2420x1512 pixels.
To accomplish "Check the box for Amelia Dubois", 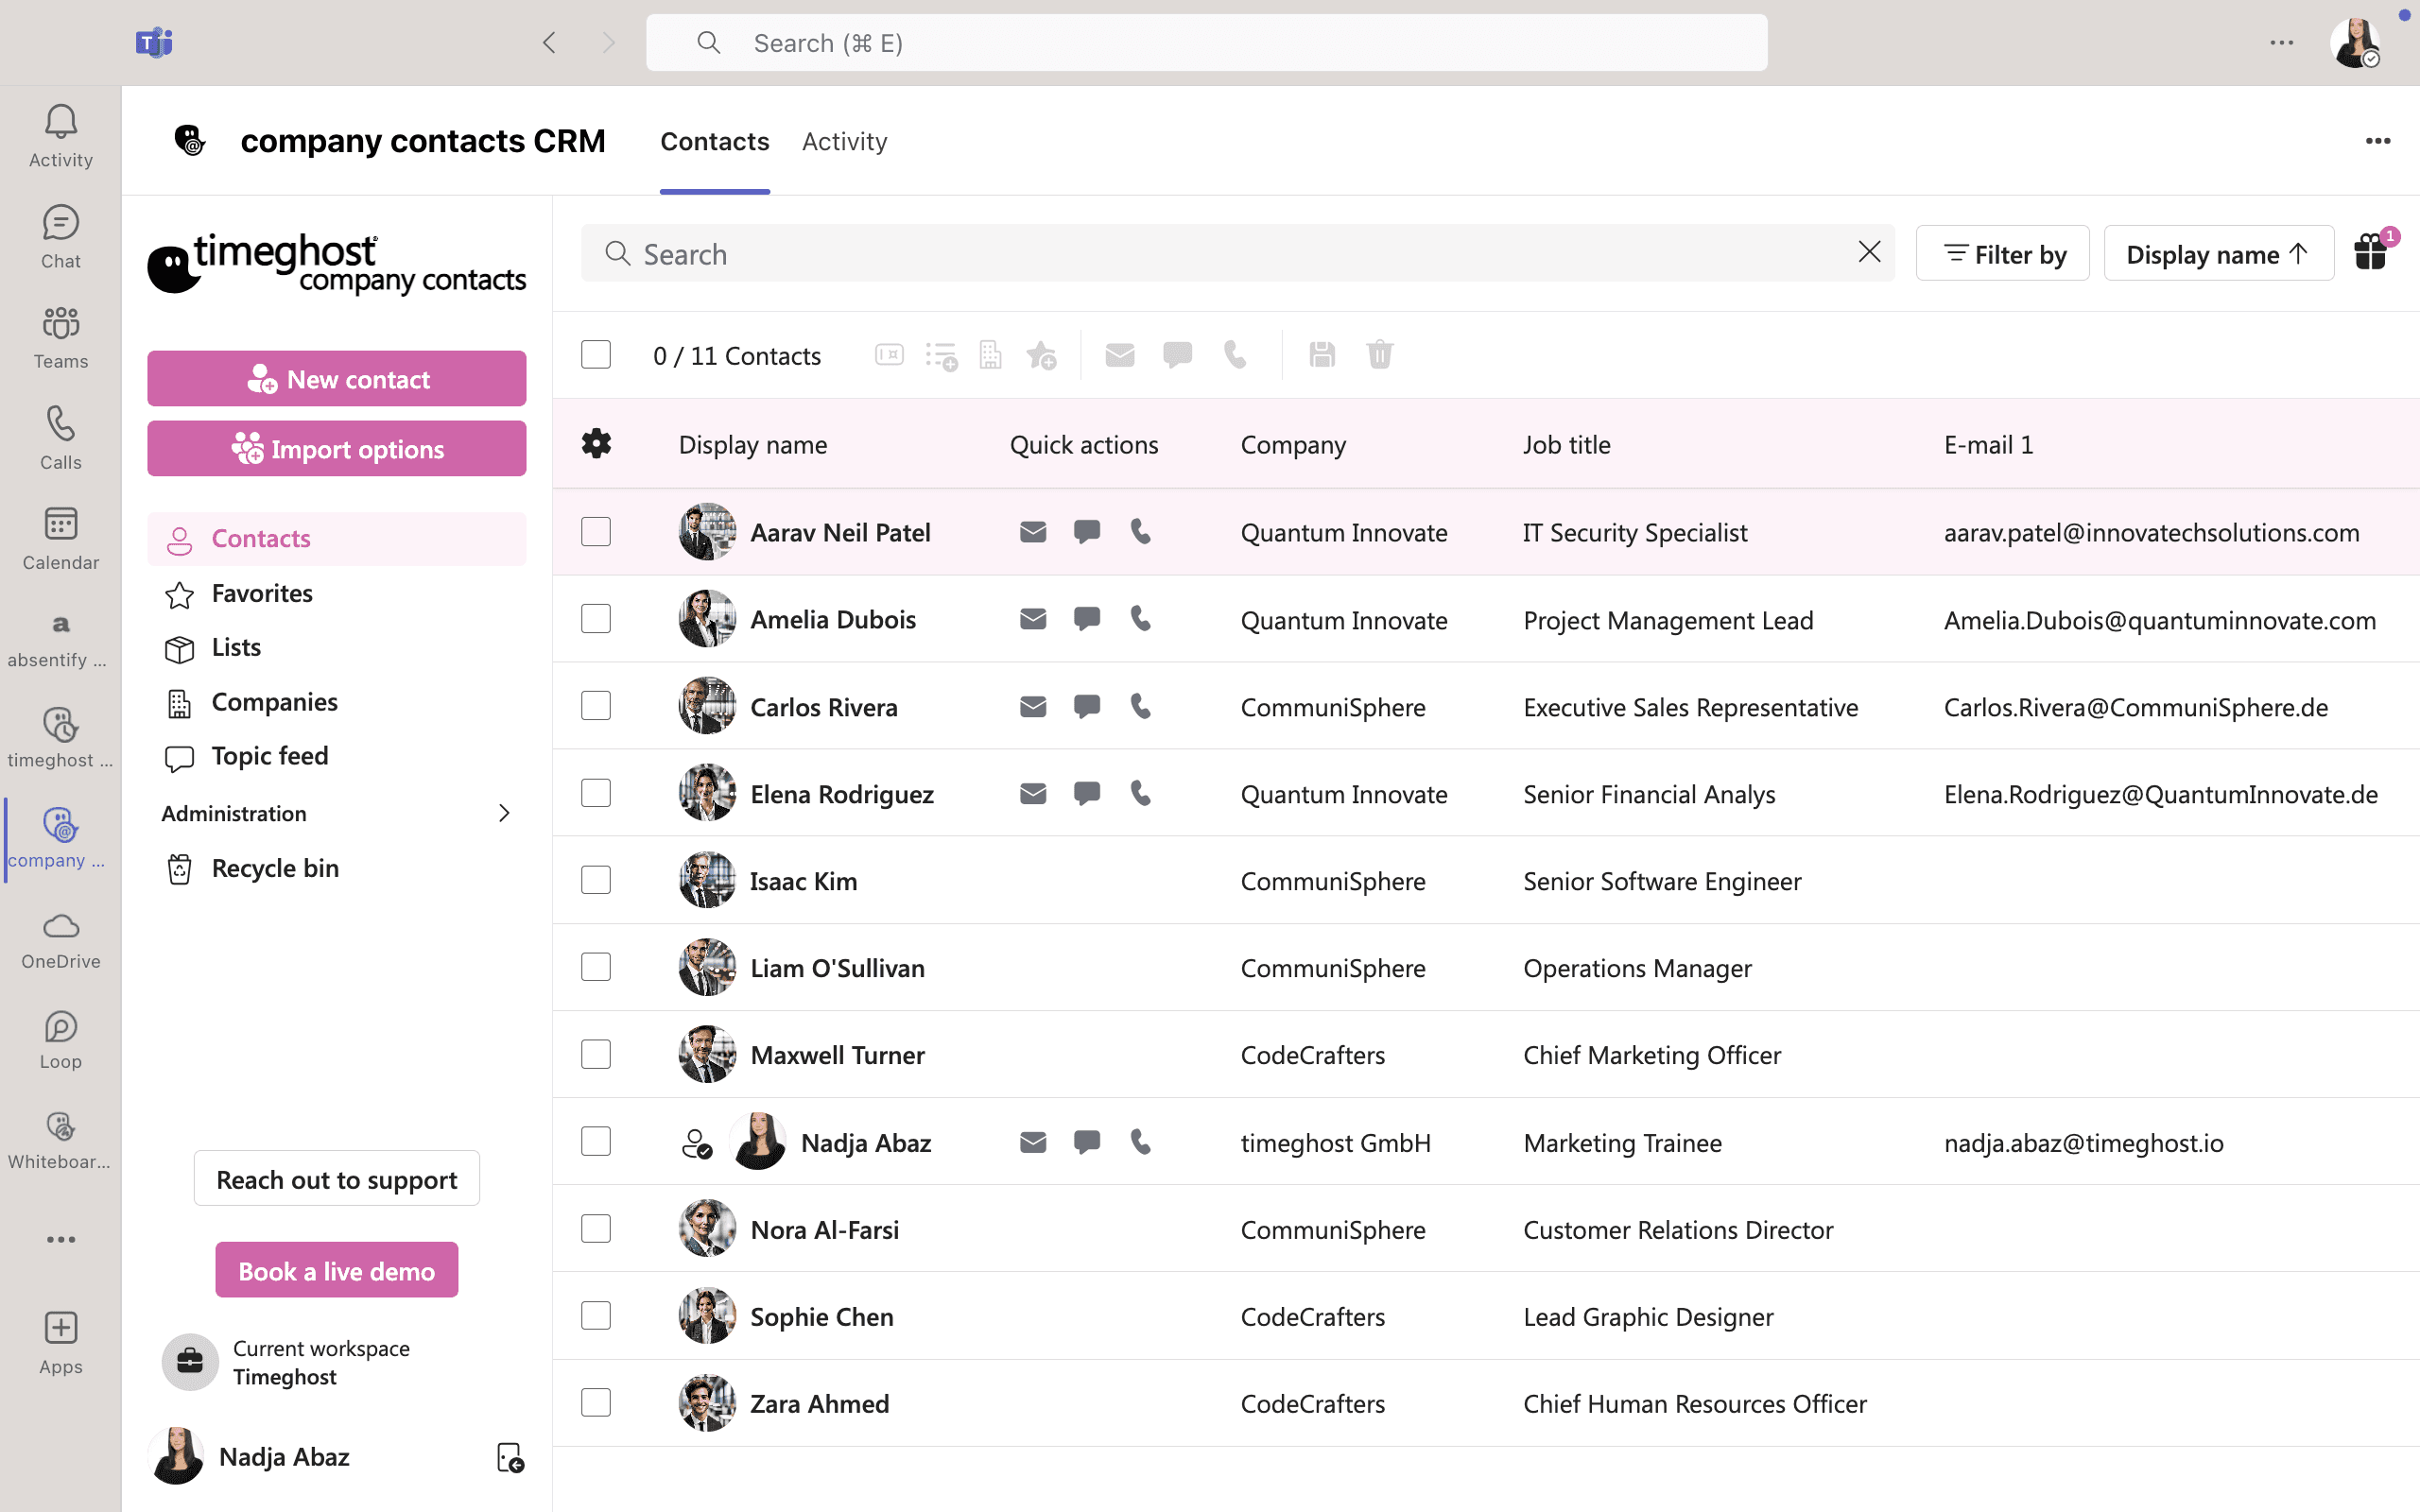I will [x=596, y=619].
